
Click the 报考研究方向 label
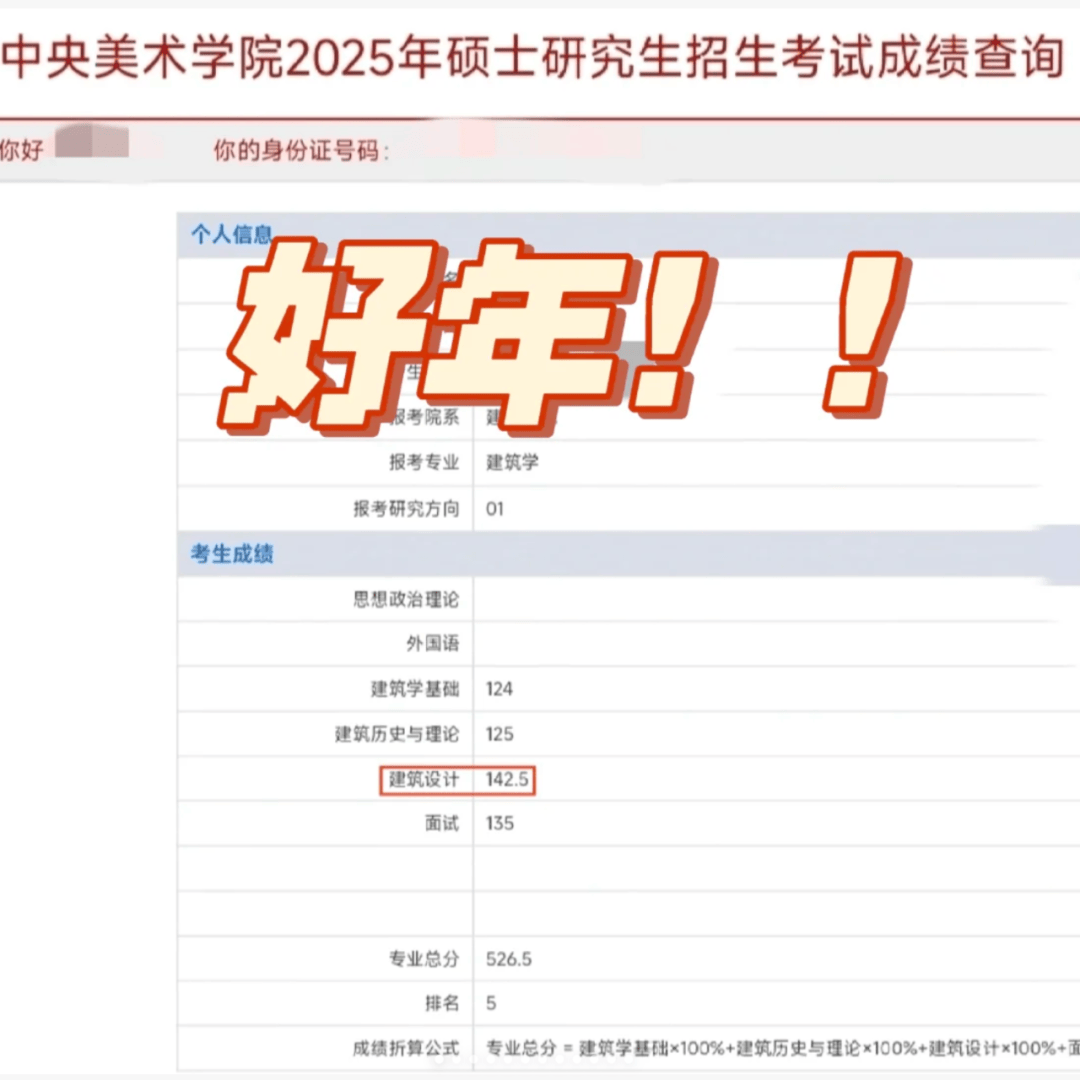click(x=406, y=508)
